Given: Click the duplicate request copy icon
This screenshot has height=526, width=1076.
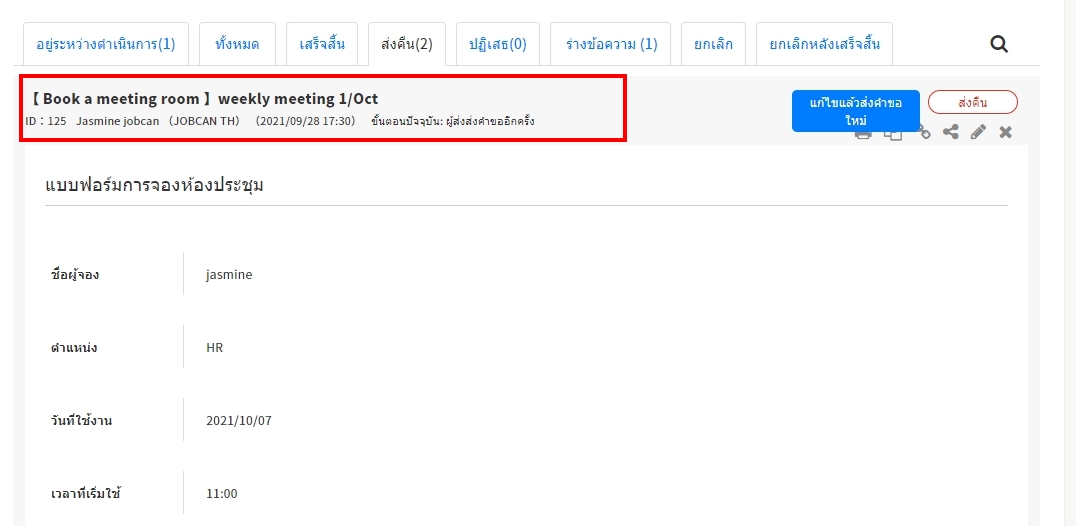Looking at the screenshot, I should click(894, 134).
